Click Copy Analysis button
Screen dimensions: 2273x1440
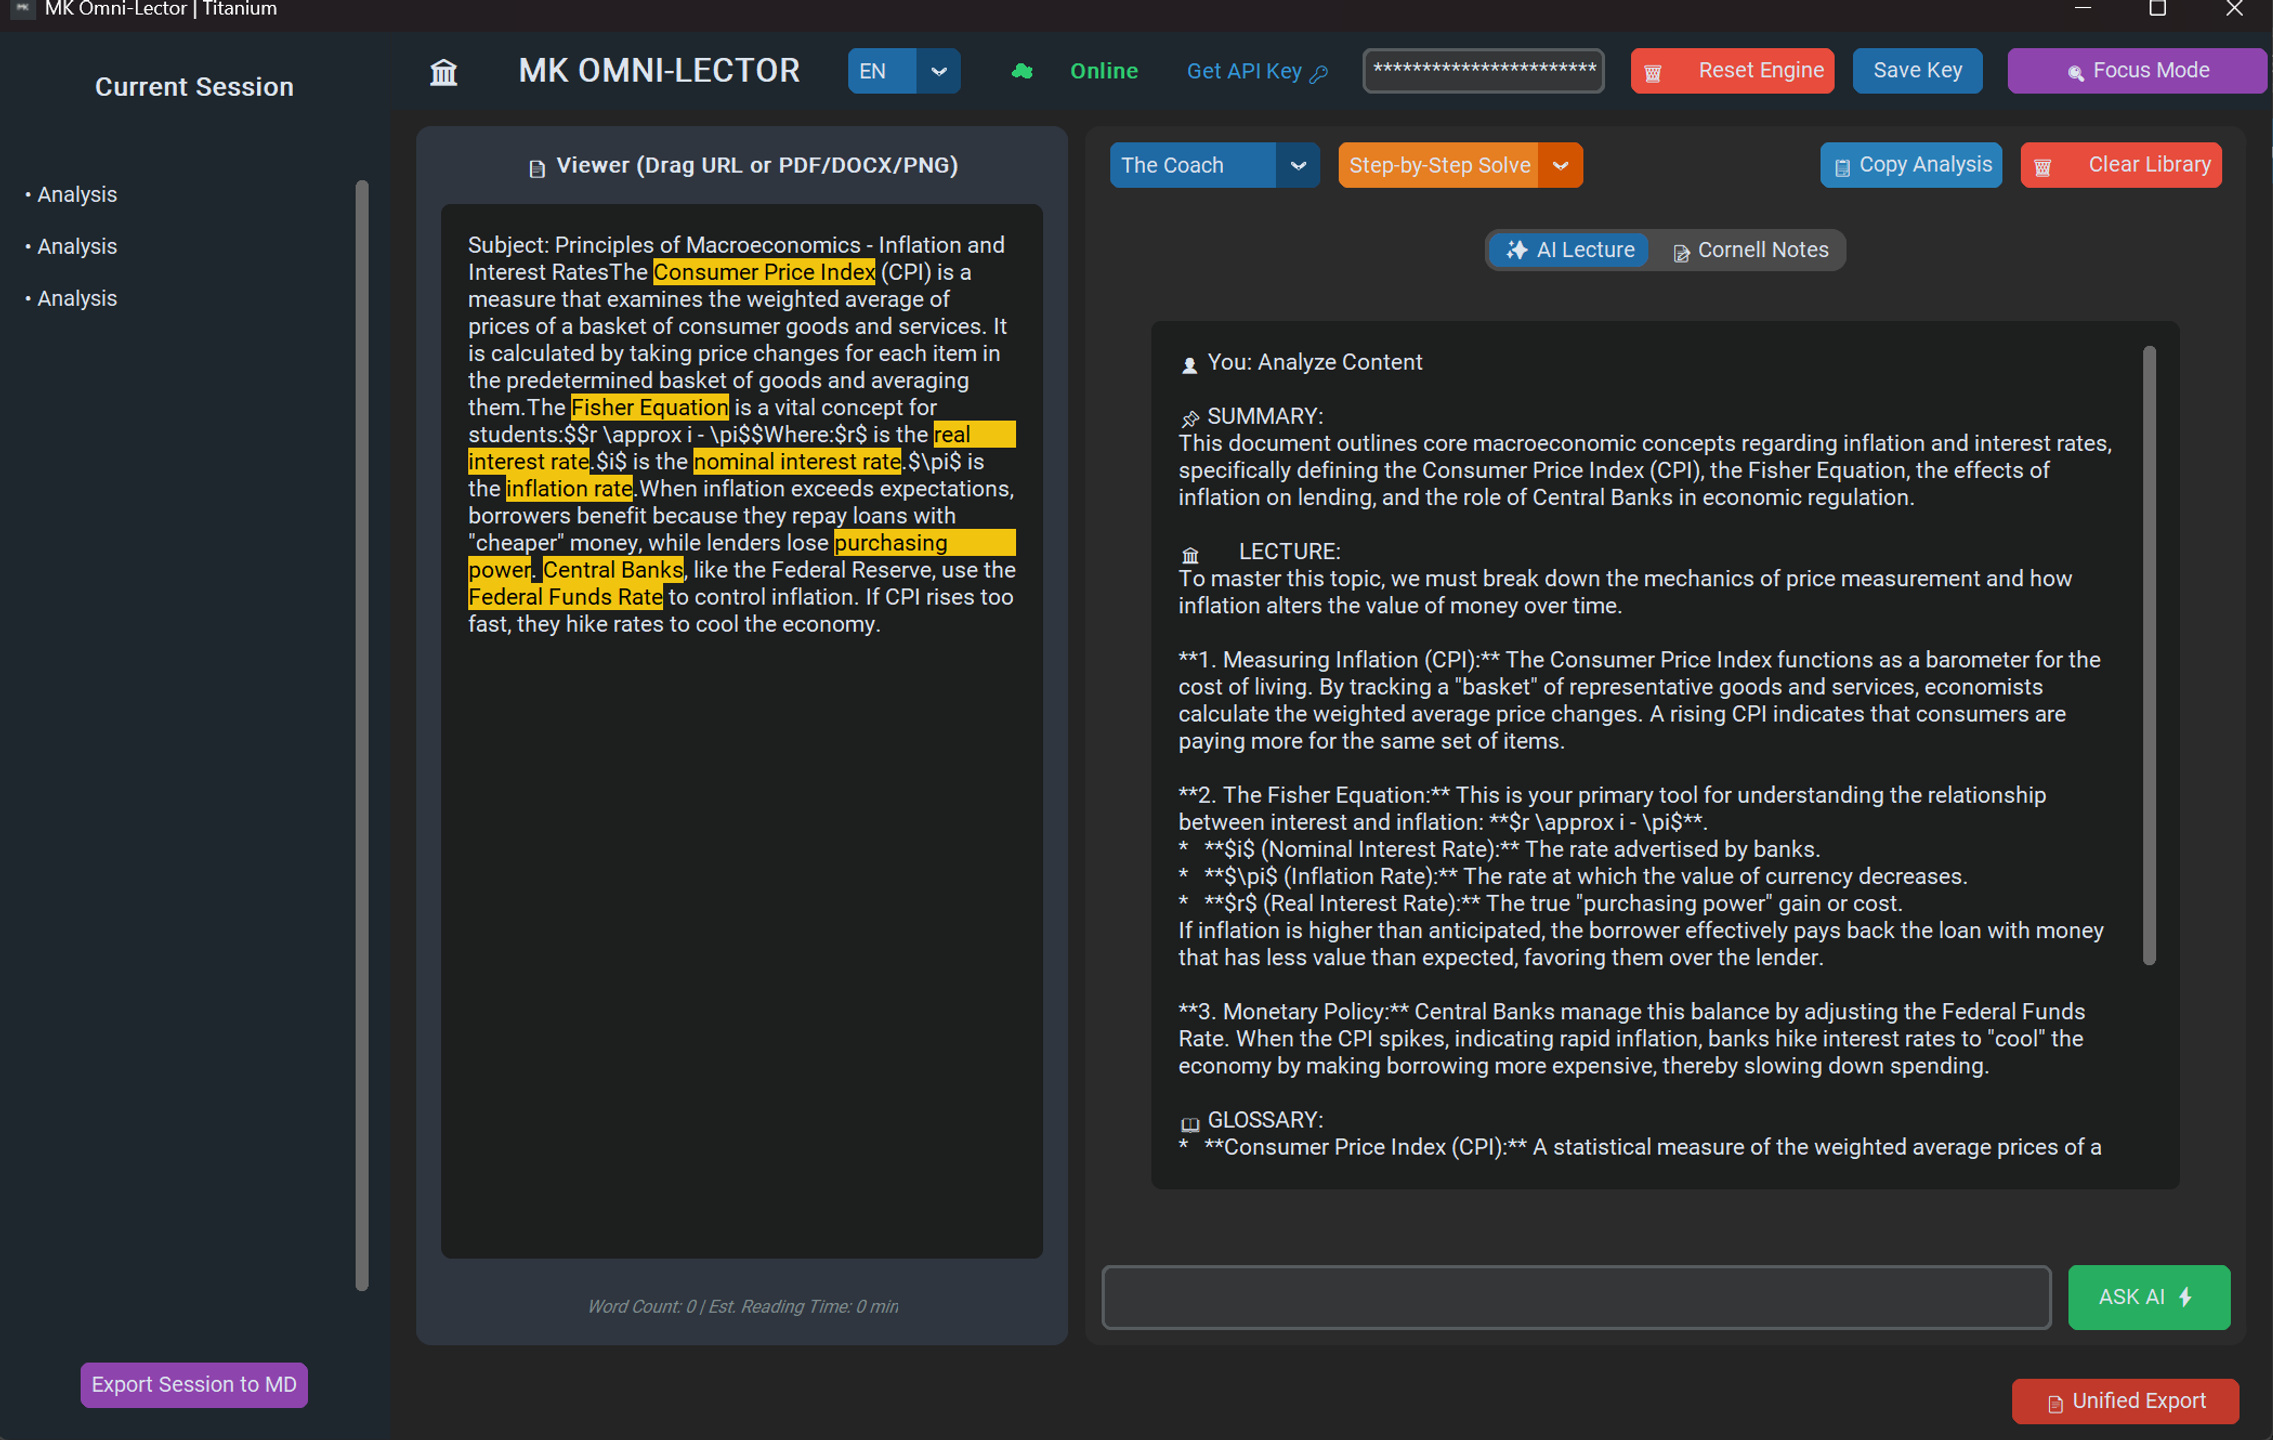pyautogui.click(x=1911, y=165)
